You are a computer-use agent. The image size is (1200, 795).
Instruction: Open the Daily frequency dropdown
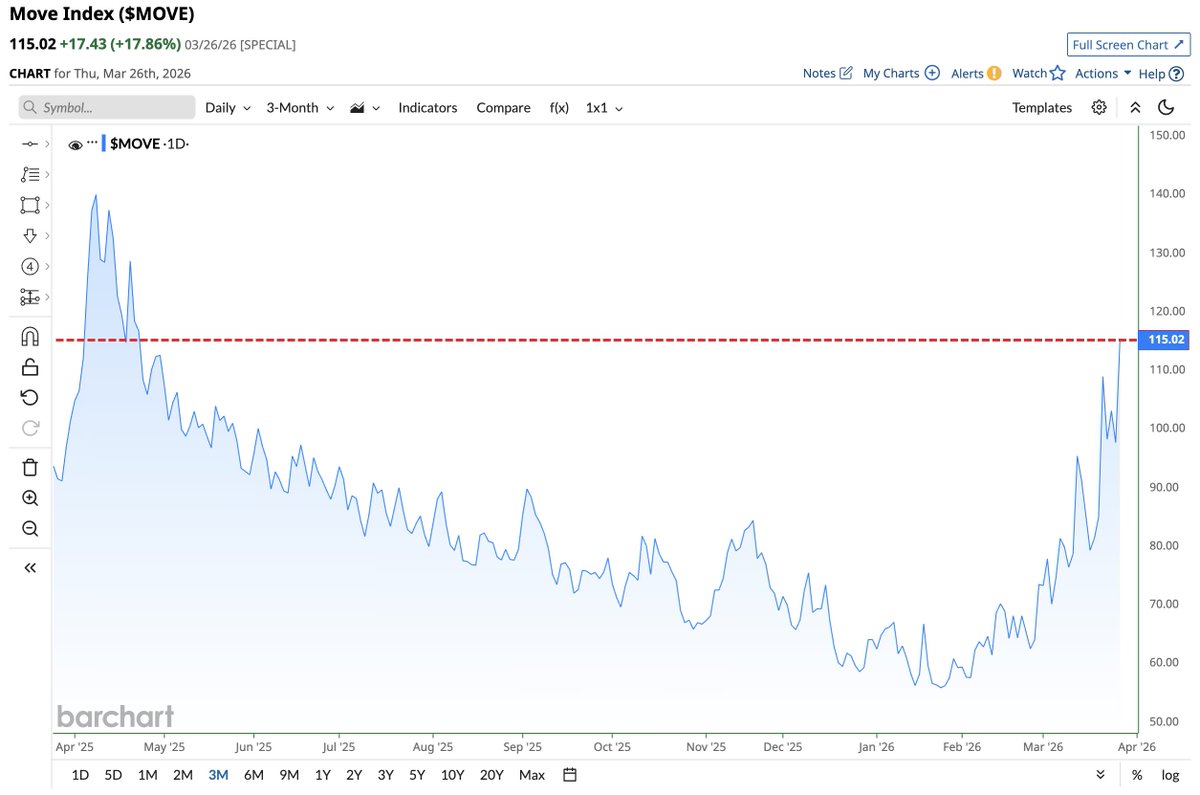[x=227, y=107]
